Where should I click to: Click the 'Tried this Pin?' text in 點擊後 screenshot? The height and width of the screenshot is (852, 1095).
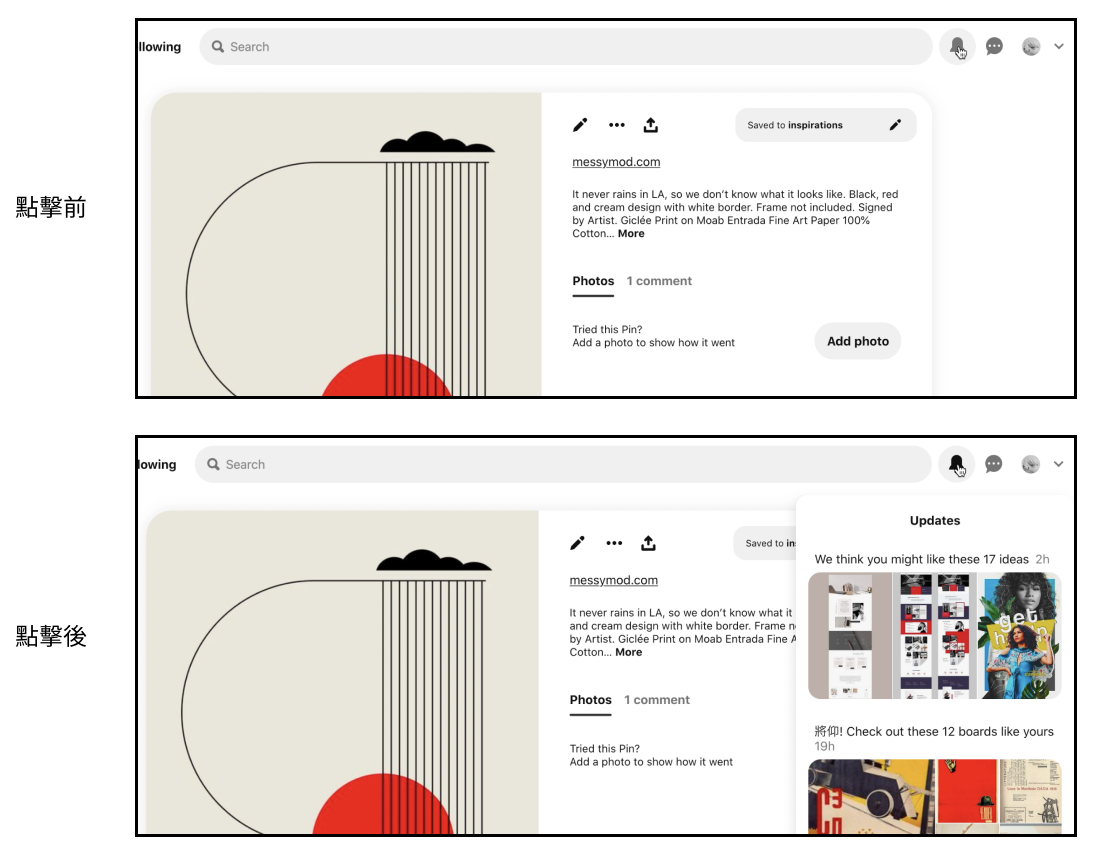tap(605, 749)
